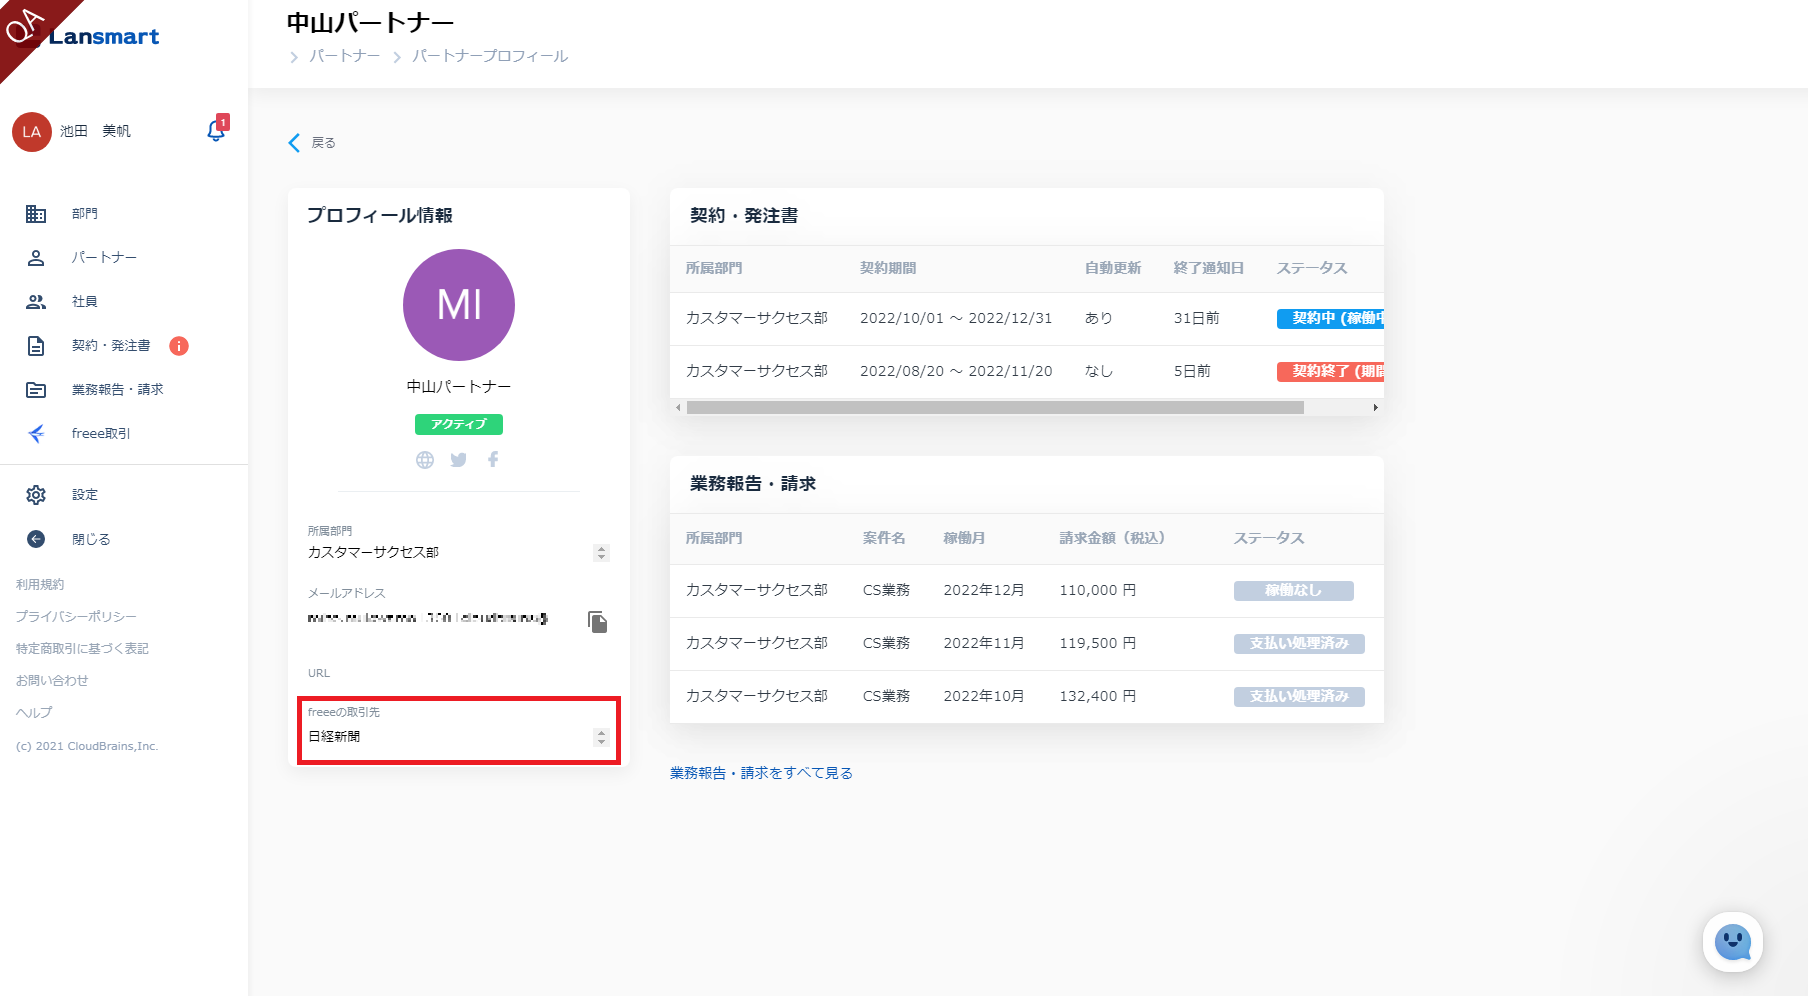Click the 稼働月 column header
Viewport: 1808px width, 996px height.
tap(965, 539)
